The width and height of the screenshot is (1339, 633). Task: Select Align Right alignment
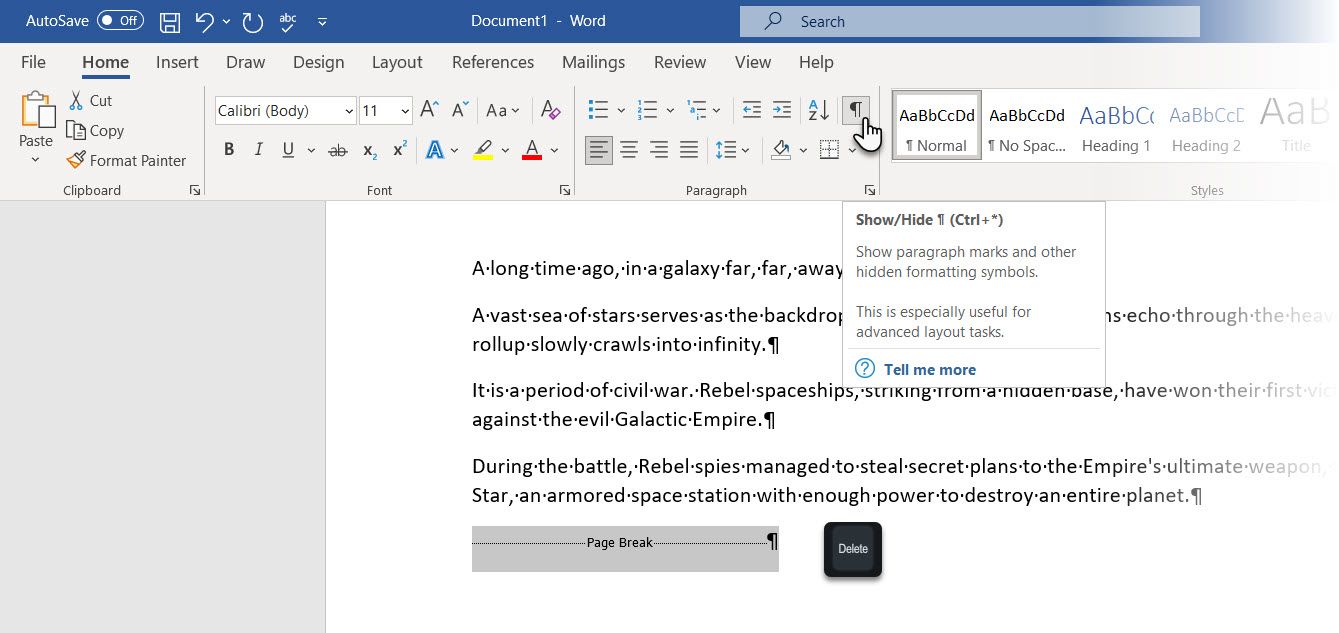(x=659, y=150)
